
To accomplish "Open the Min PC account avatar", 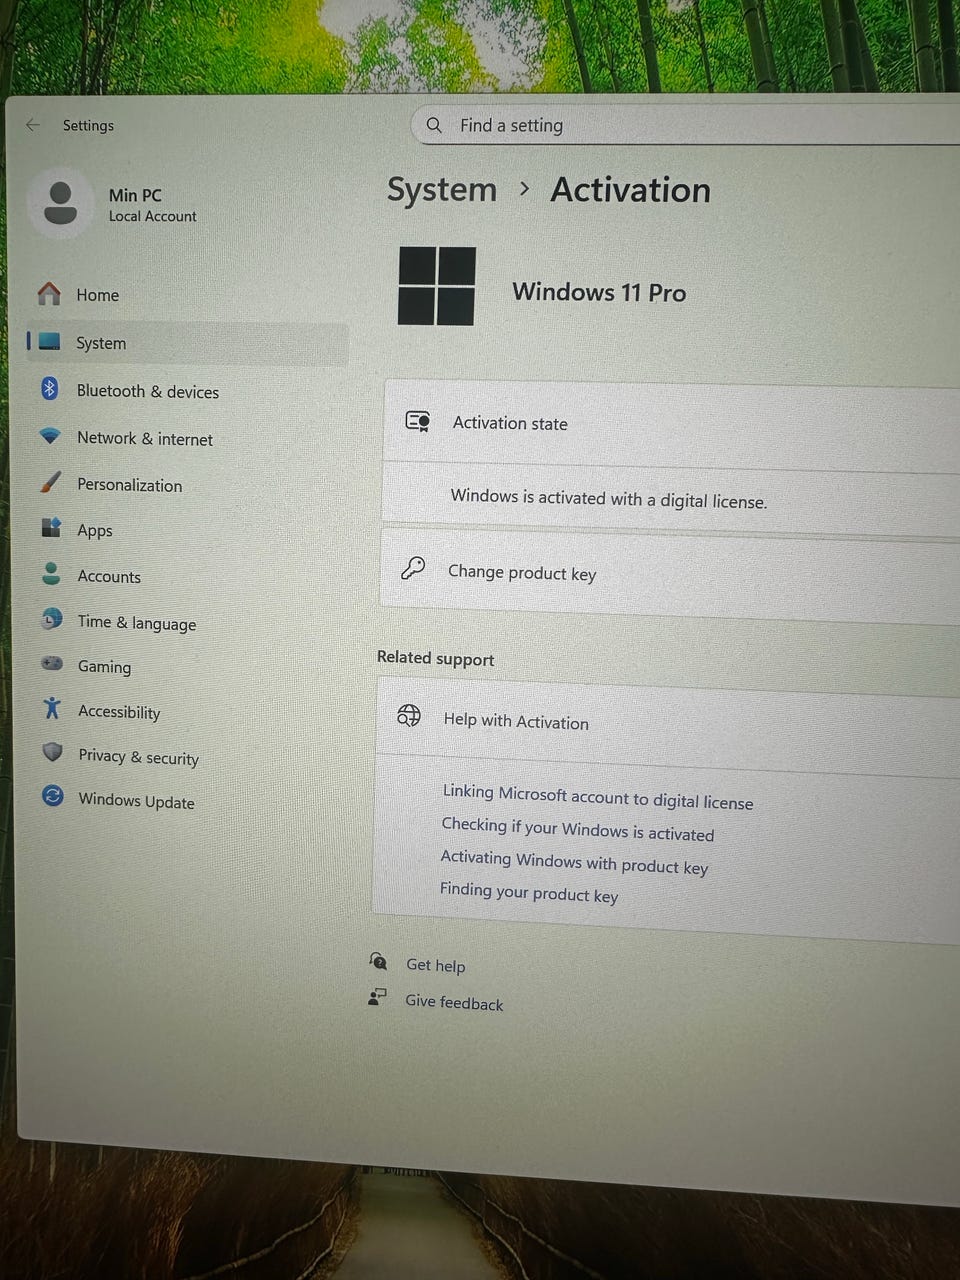I will [x=61, y=203].
